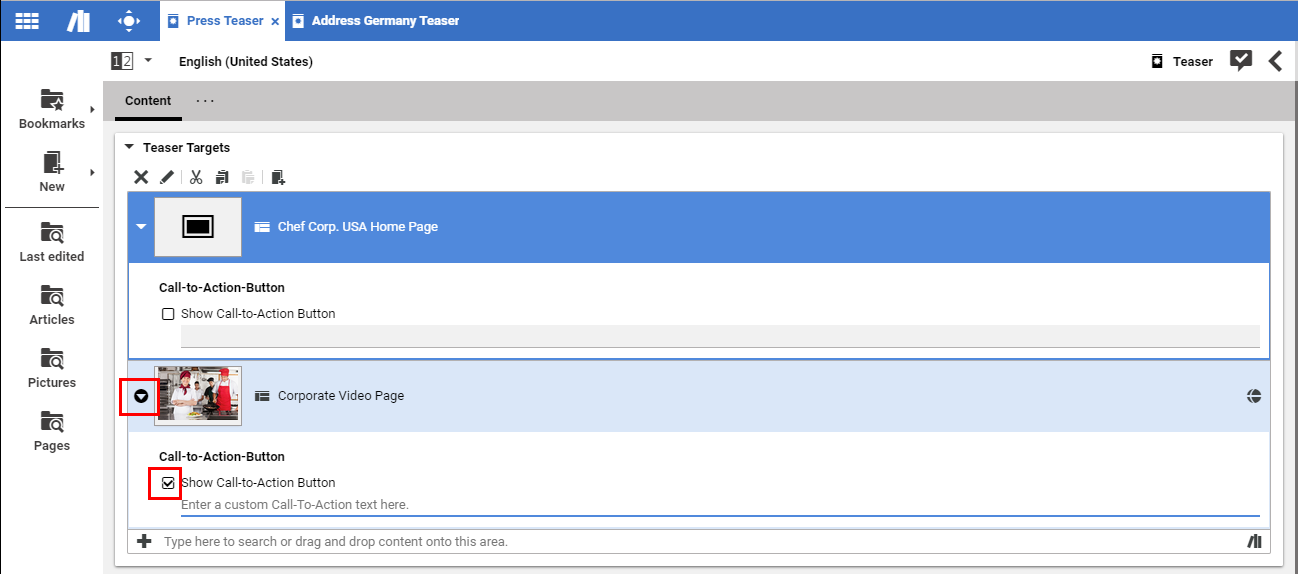The height and width of the screenshot is (574, 1298).
Task: Close the Press Teaser tab
Action: [x=275, y=21]
